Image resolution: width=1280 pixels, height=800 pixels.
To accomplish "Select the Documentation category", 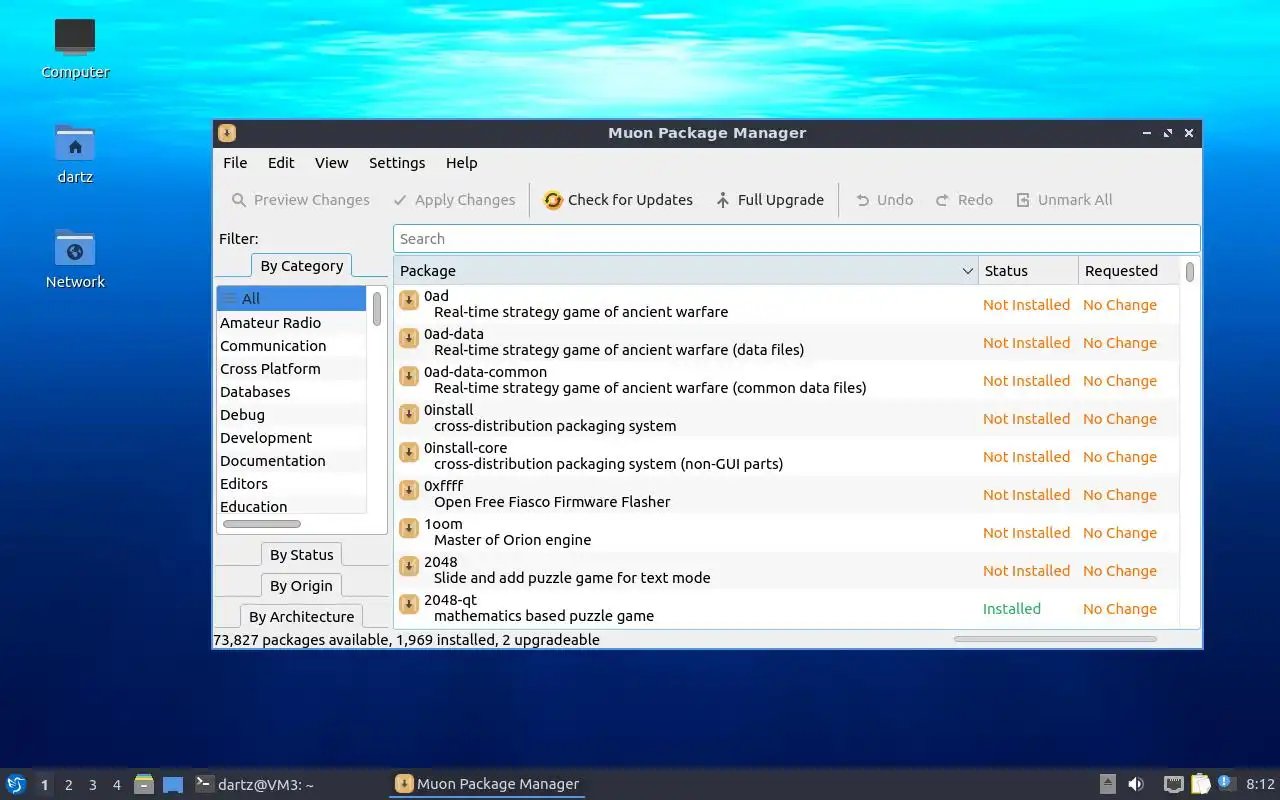I will (x=291, y=461).
